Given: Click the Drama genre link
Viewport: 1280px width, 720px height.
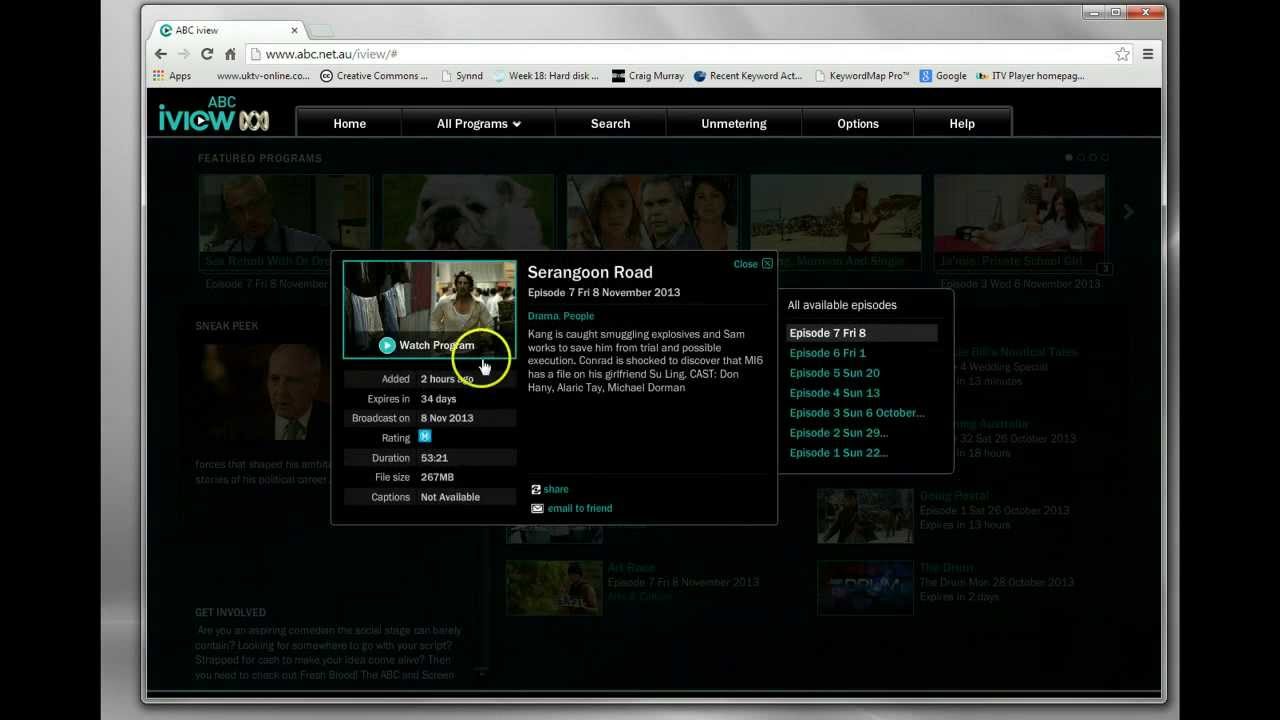Looking at the screenshot, I should pos(542,316).
